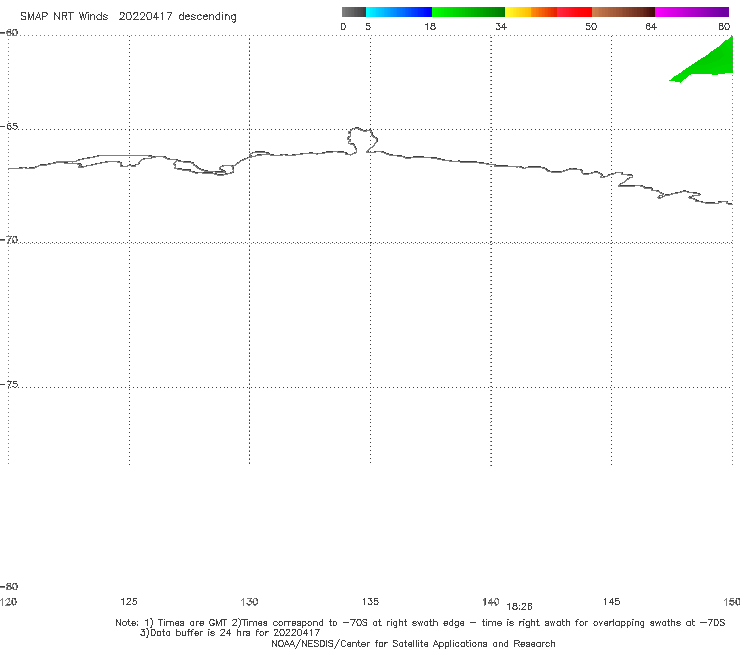Click the bottom latitude label '-80'

(9, 586)
